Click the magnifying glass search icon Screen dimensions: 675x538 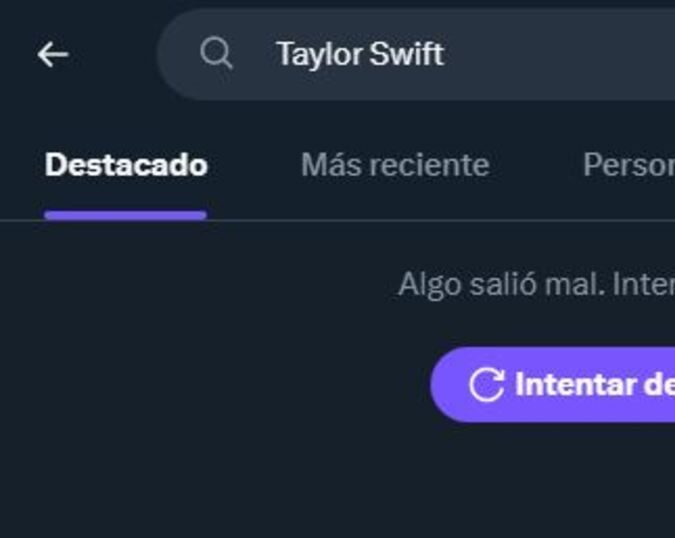point(216,53)
